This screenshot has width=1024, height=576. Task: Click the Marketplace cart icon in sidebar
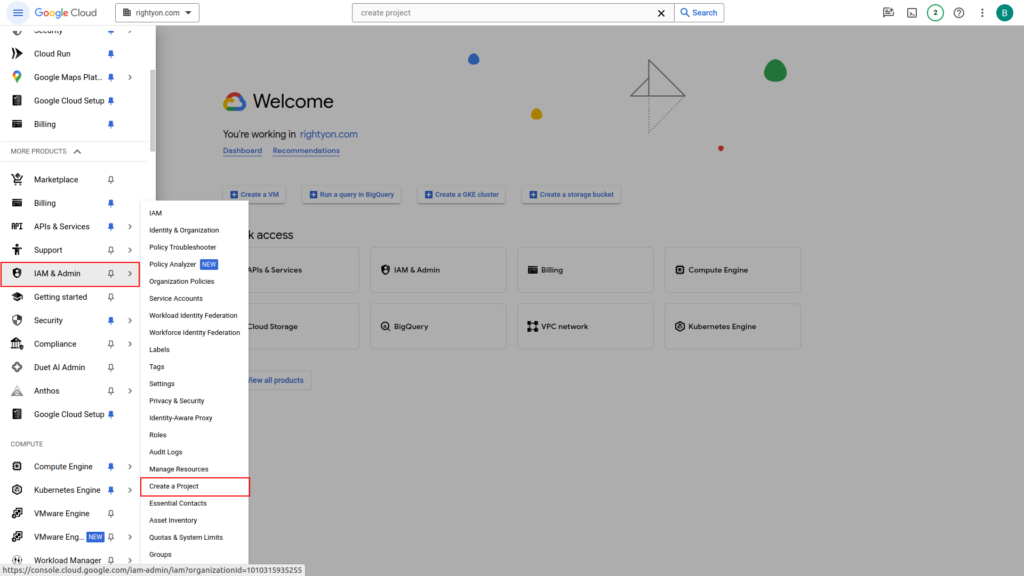(x=16, y=180)
